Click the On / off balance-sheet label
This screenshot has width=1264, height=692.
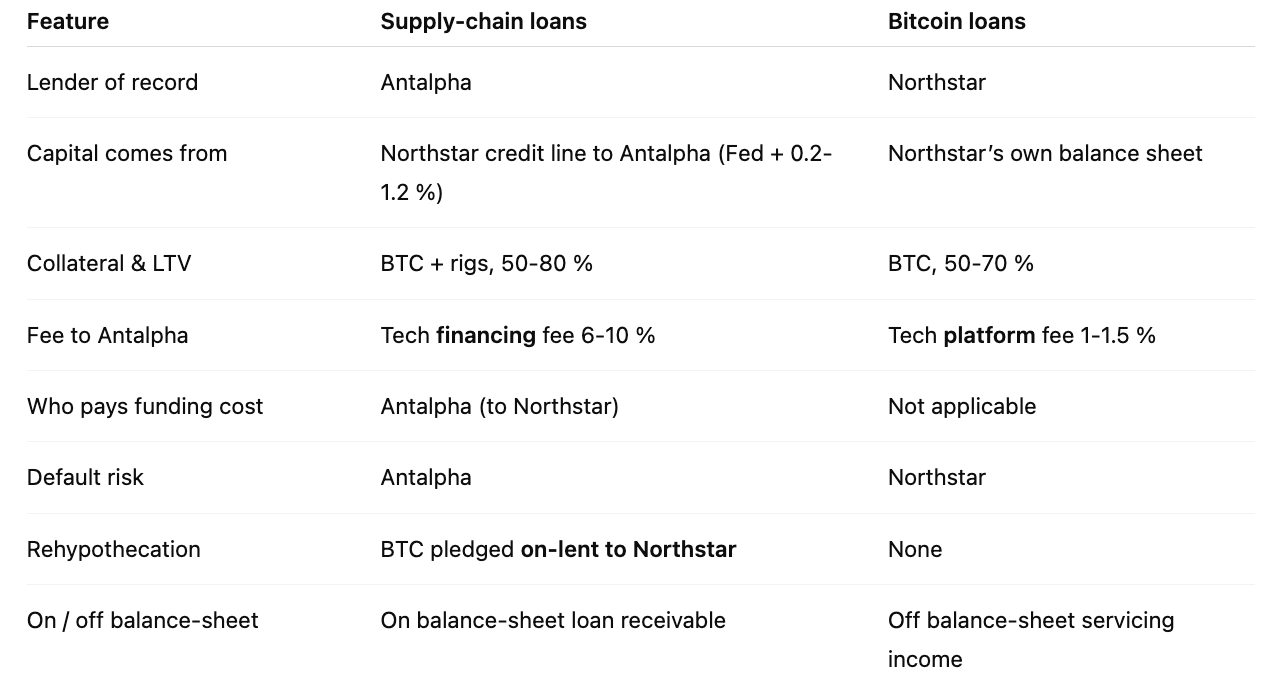pos(143,620)
